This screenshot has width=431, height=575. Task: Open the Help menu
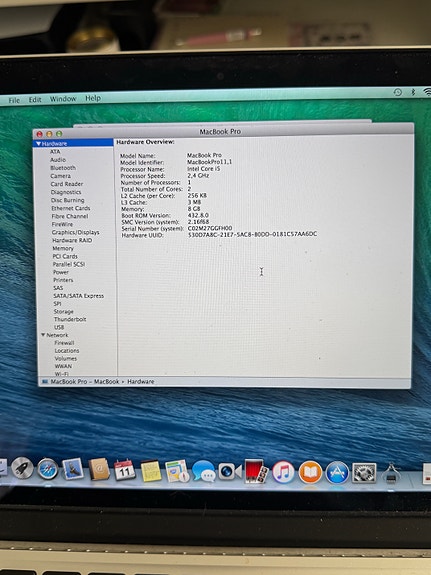(93, 98)
